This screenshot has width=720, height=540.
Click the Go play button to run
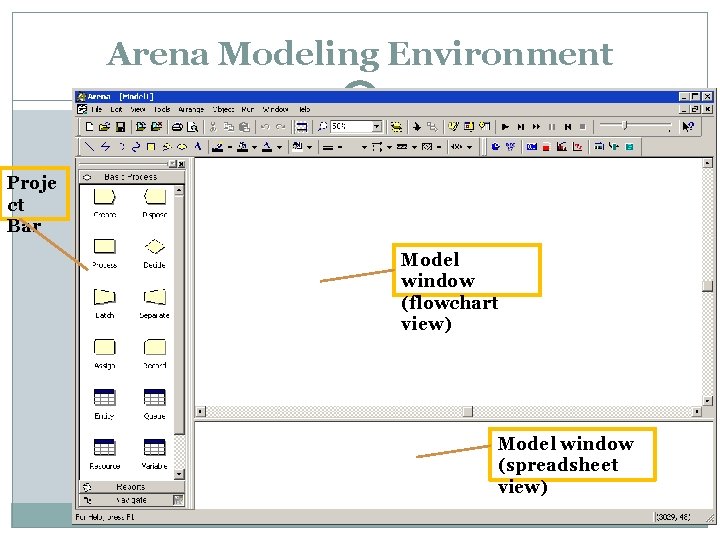pyautogui.click(x=505, y=127)
